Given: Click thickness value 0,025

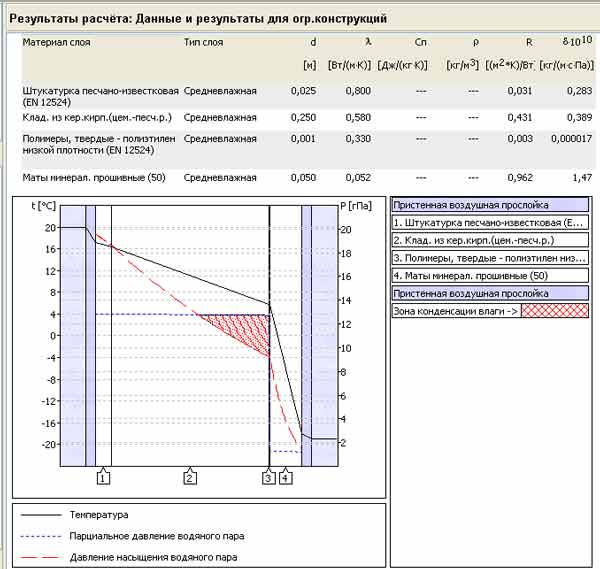Looking at the screenshot, I should (303, 91).
